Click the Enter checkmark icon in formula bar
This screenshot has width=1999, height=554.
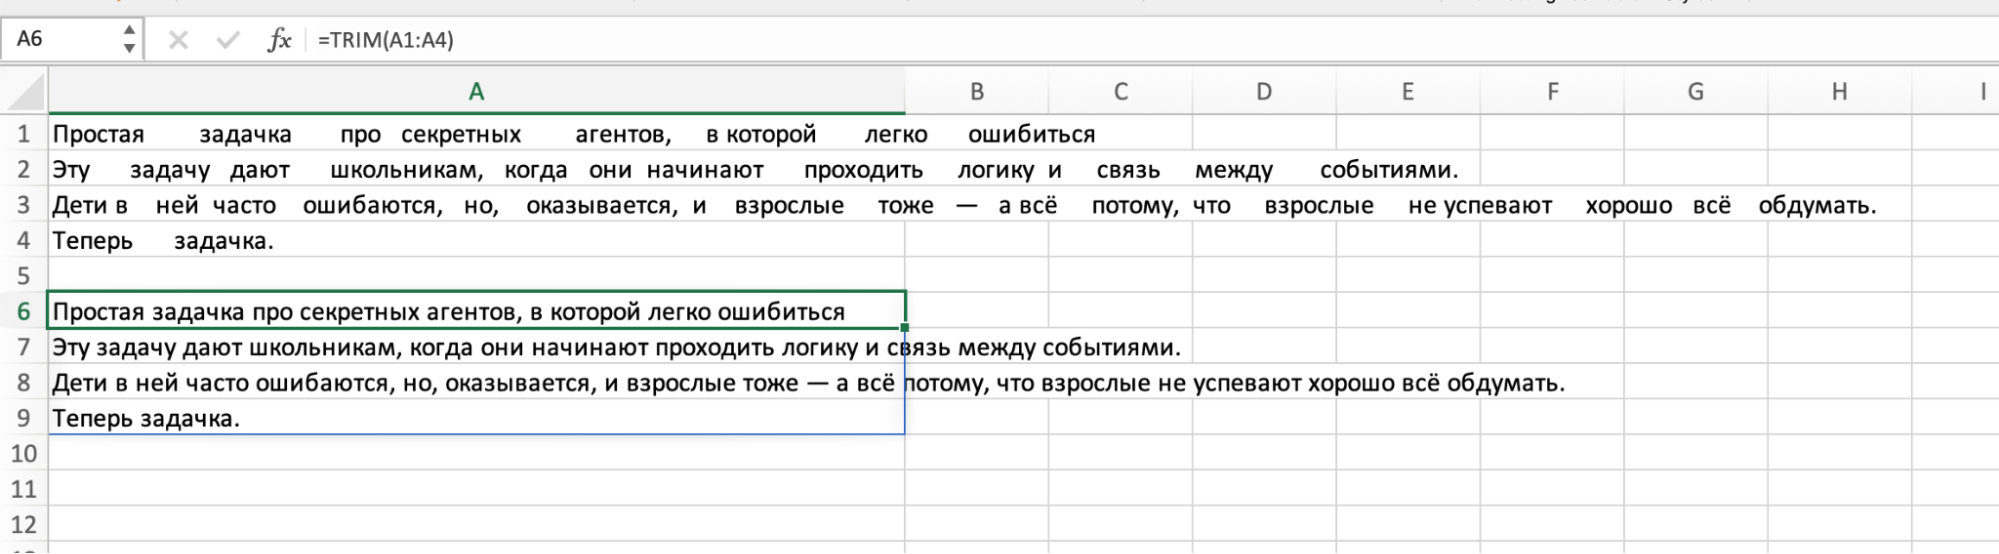(228, 40)
